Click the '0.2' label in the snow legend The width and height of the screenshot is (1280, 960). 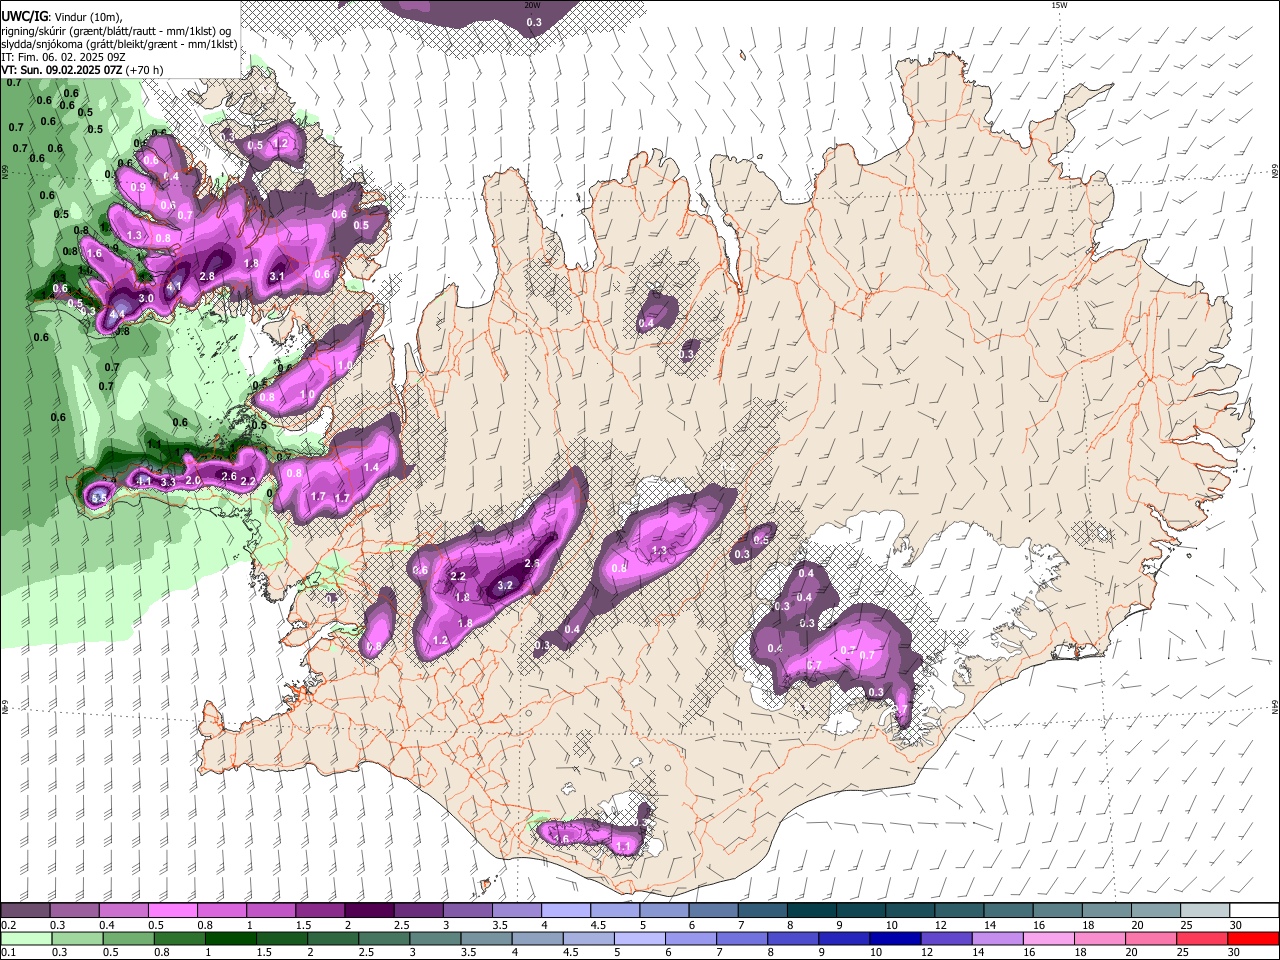[x=7, y=925]
